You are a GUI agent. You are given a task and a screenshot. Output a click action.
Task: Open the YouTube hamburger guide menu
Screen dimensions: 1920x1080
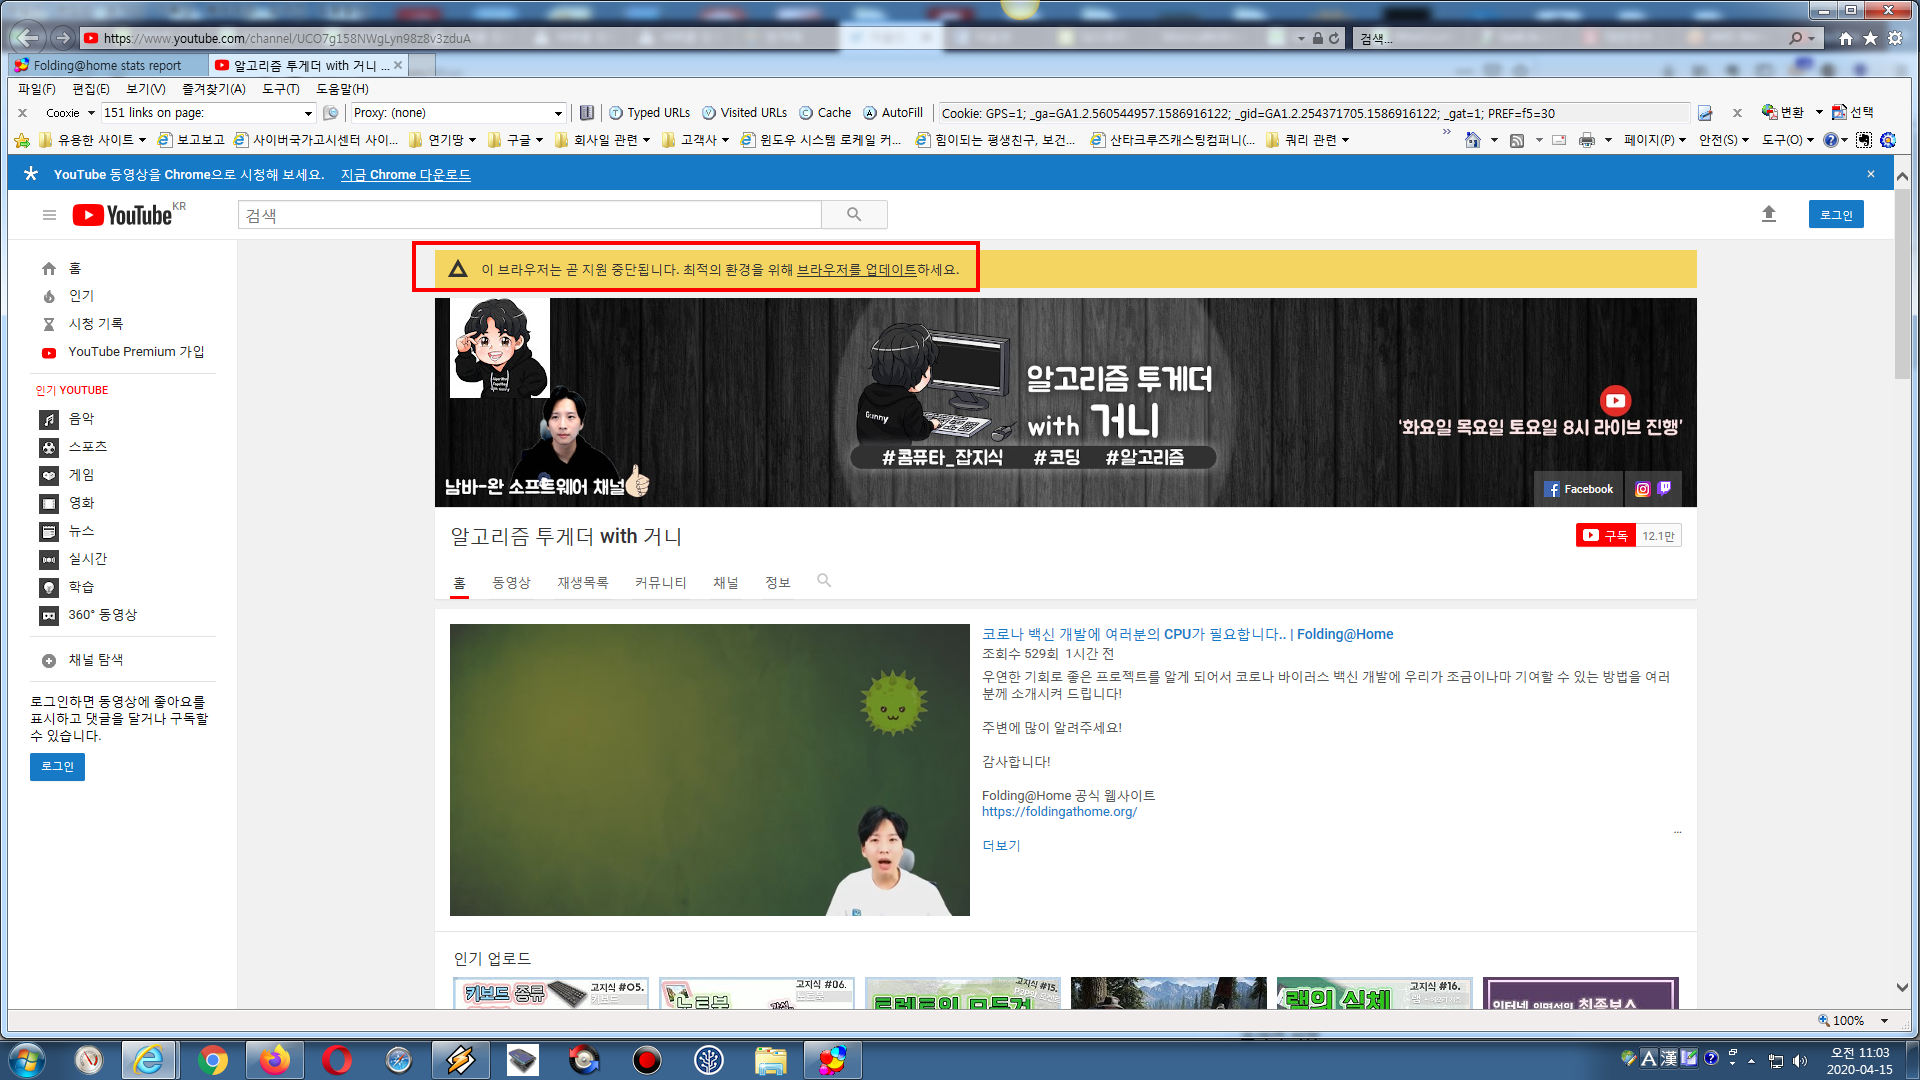[x=49, y=215]
